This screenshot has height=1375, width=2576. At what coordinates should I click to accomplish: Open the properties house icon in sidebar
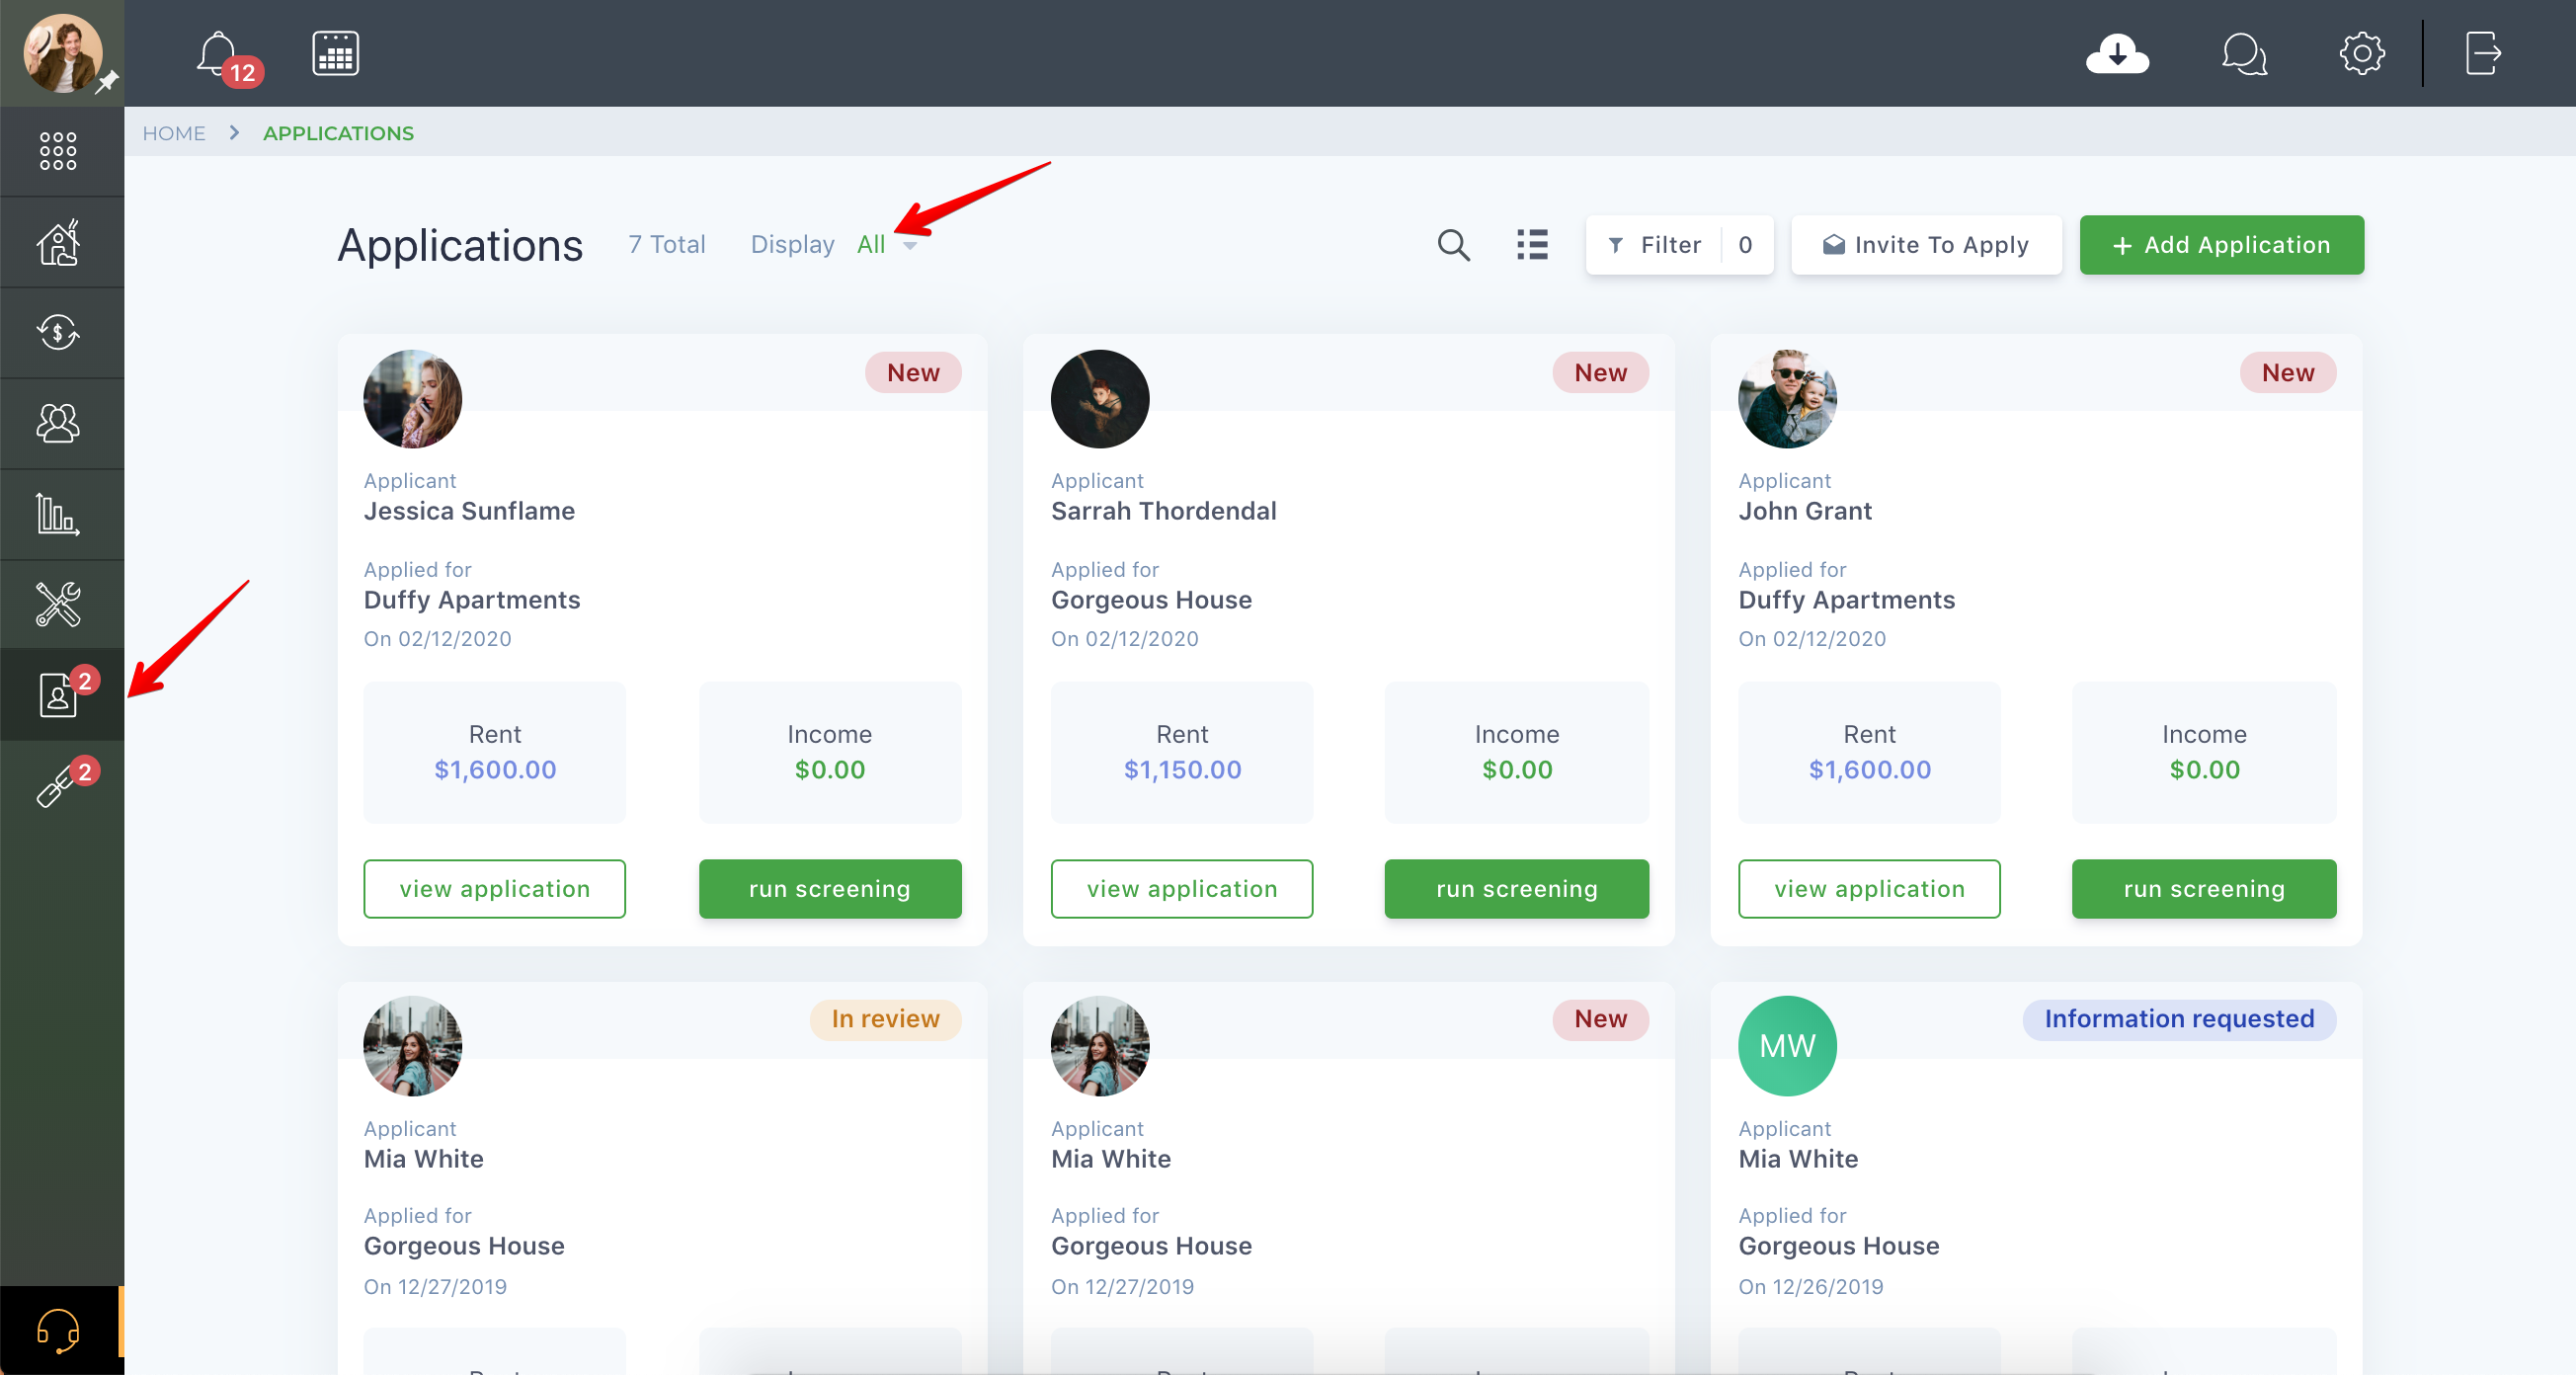coord(58,242)
